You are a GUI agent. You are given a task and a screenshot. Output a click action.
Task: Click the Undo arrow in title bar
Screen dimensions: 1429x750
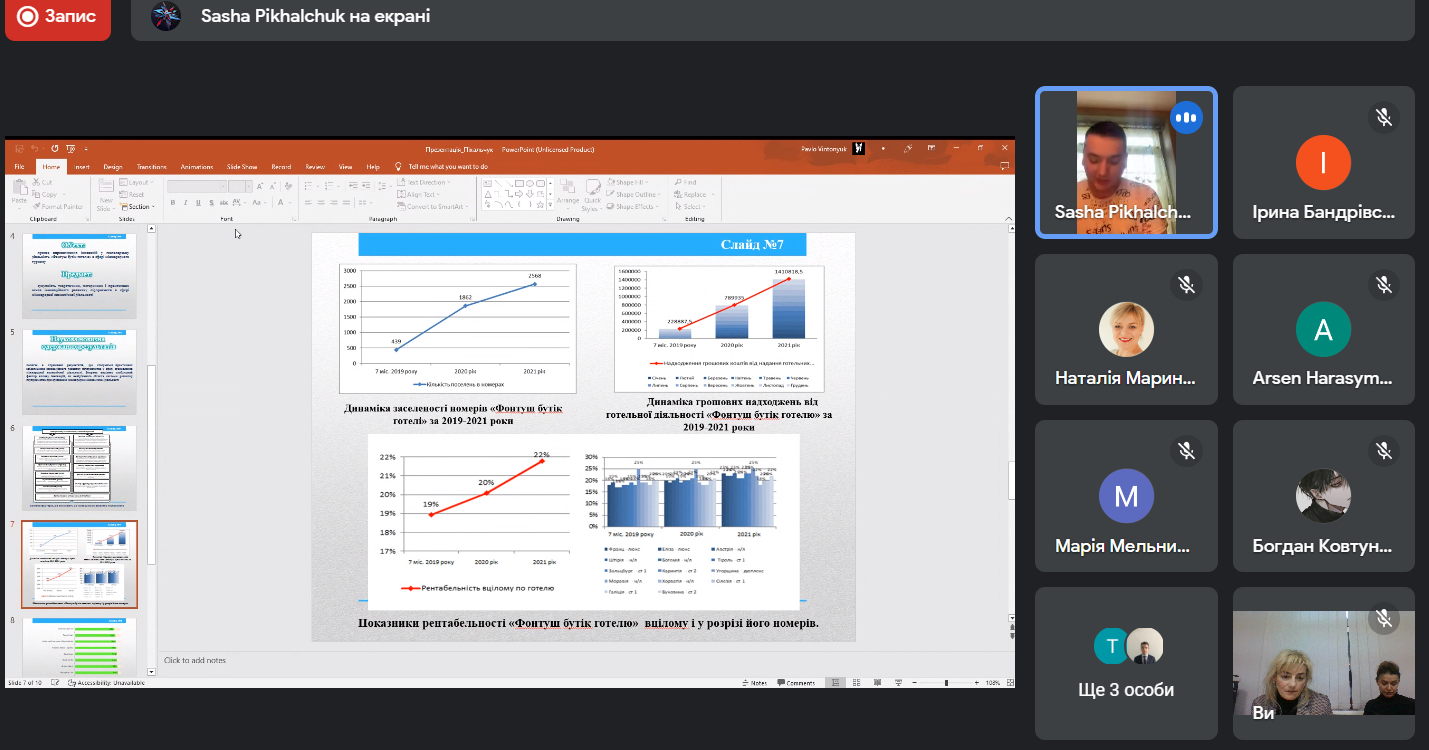point(33,149)
